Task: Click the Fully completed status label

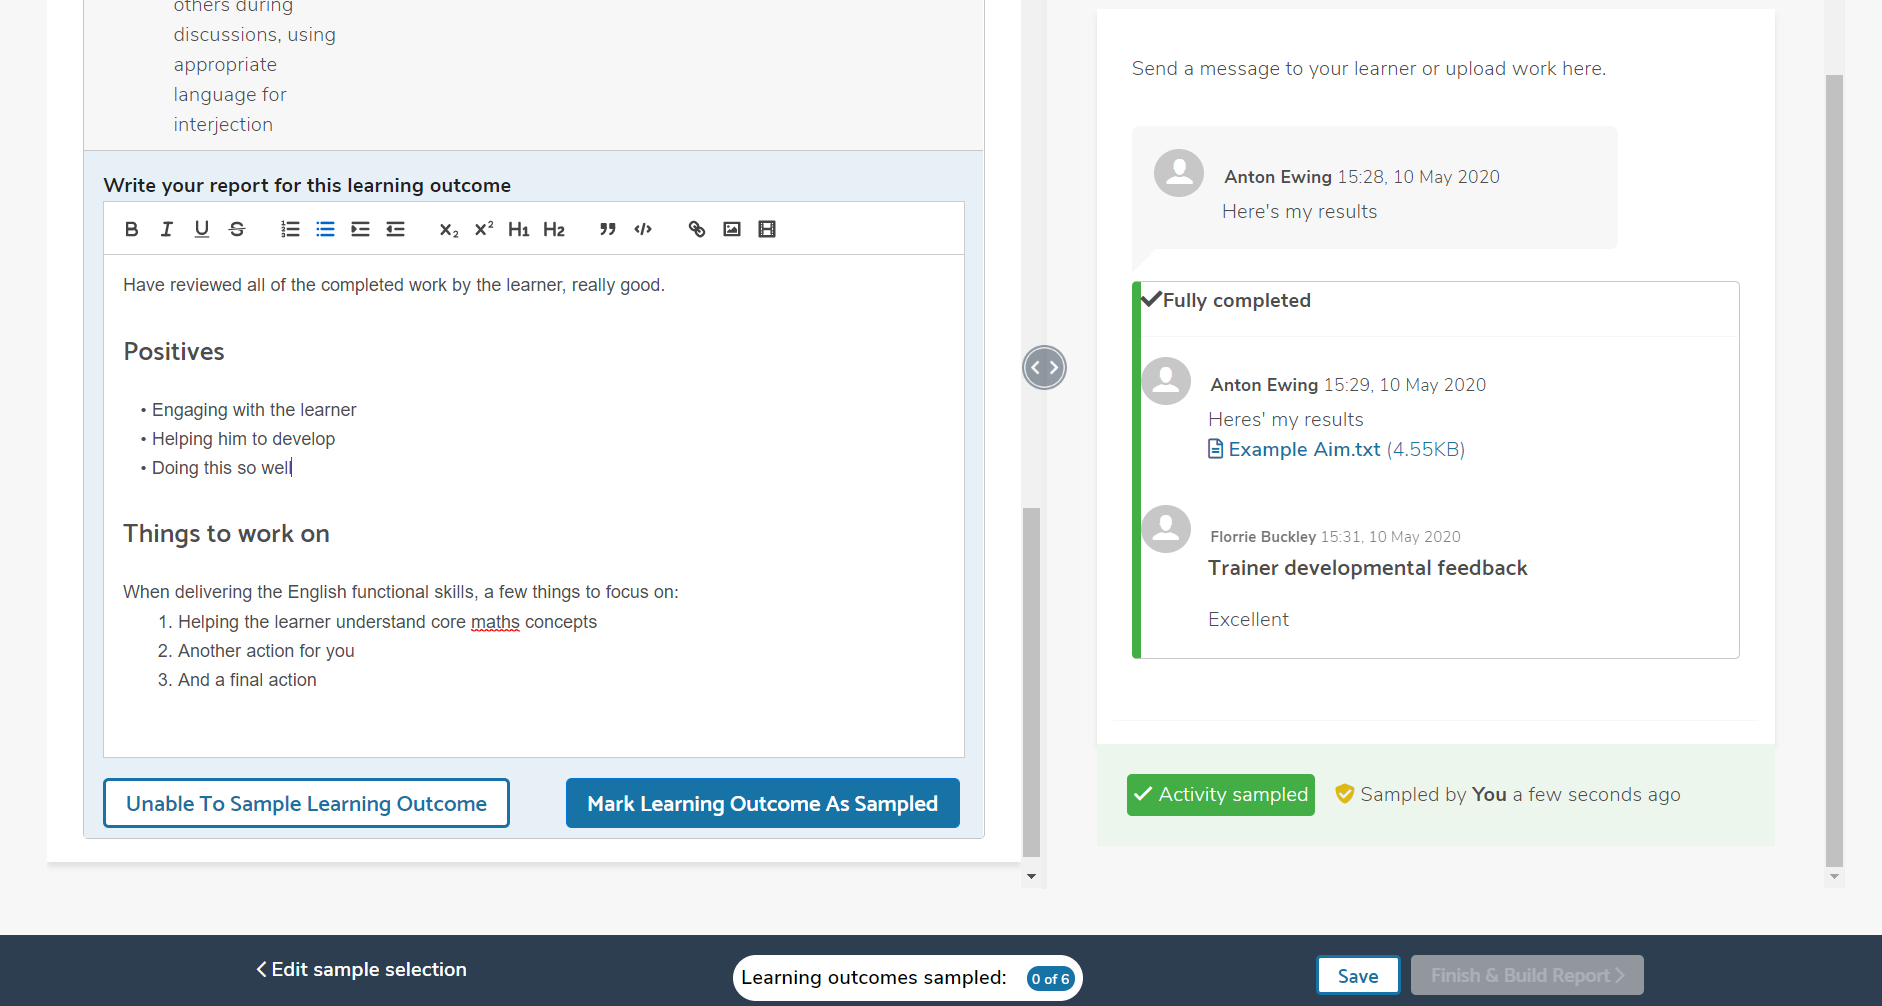Action: (x=1236, y=300)
